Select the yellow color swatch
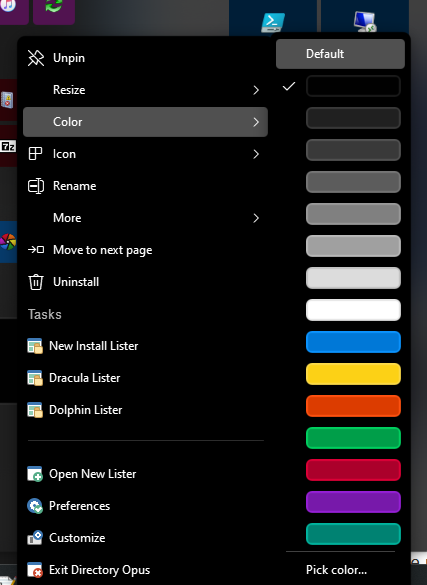Viewport: 427px width, 585px height. pyautogui.click(x=353, y=374)
